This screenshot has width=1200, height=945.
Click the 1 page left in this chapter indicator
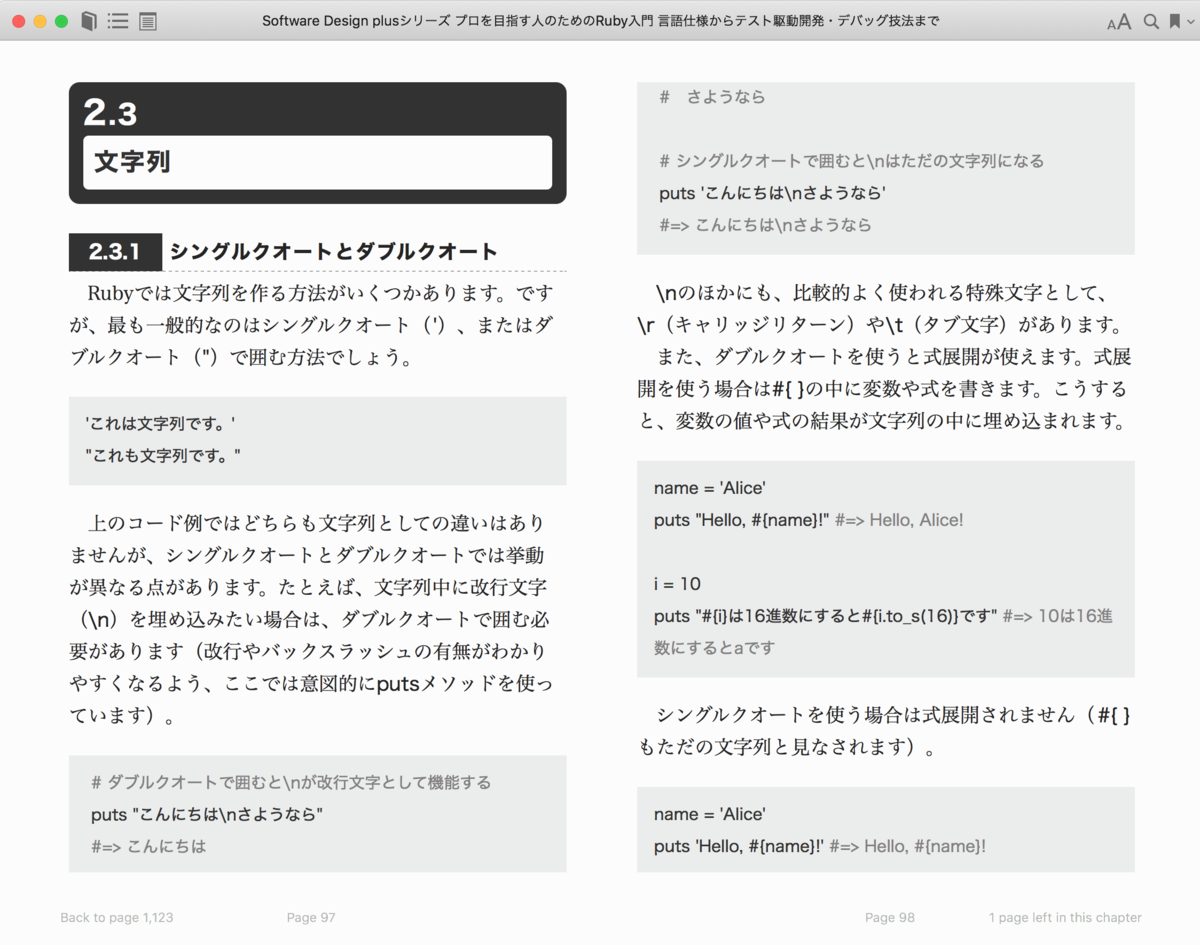tap(1065, 917)
